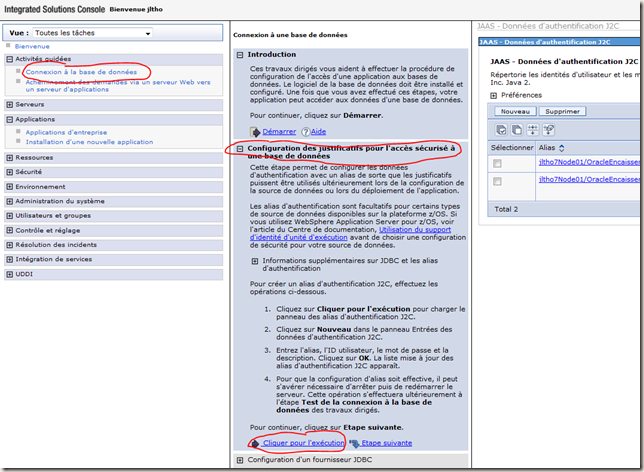Open second jltho7Node01/OracleEncaisse alias link

click(589, 179)
